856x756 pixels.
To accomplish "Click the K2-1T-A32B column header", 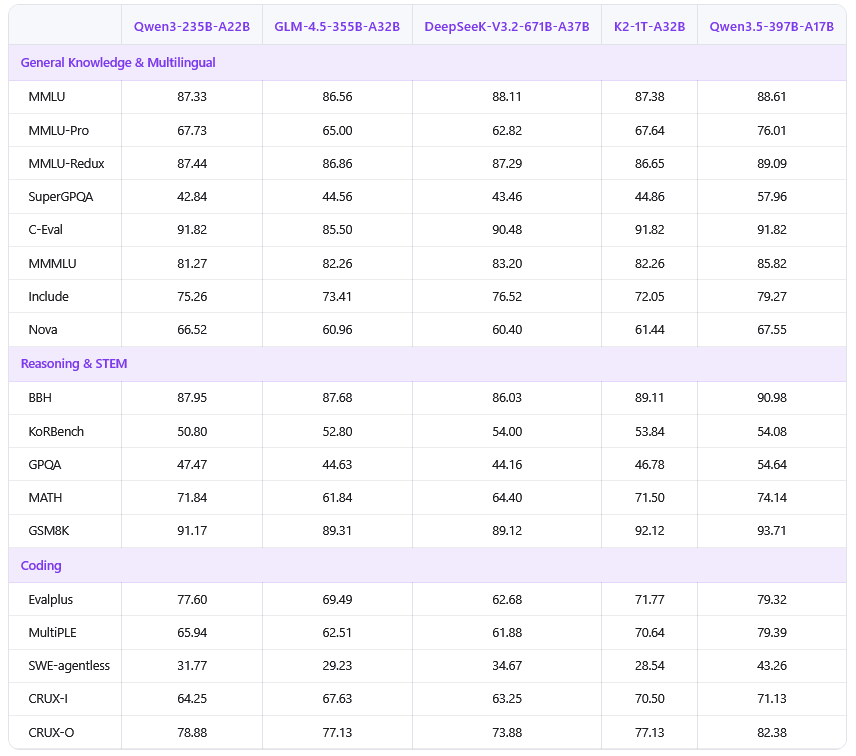I will pos(649,27).
